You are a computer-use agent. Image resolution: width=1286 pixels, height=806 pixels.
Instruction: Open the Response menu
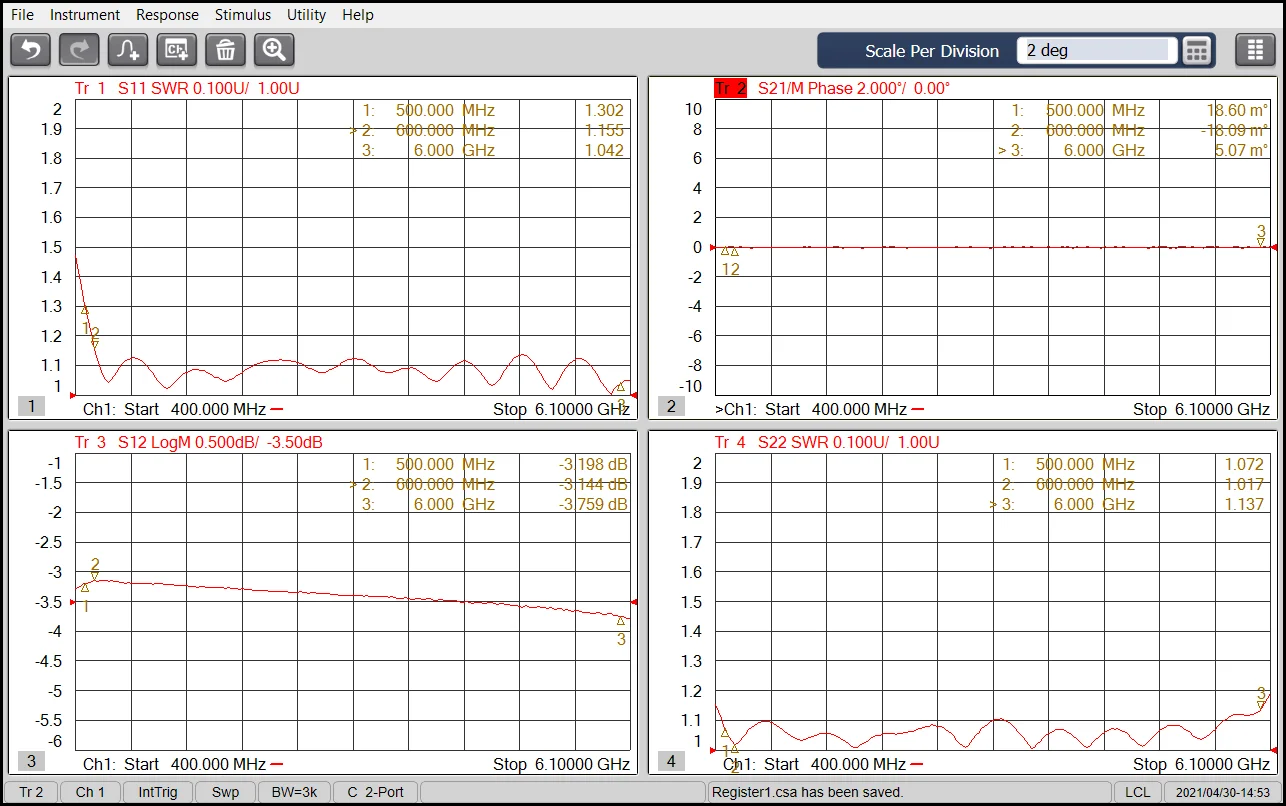coord(167,14)
